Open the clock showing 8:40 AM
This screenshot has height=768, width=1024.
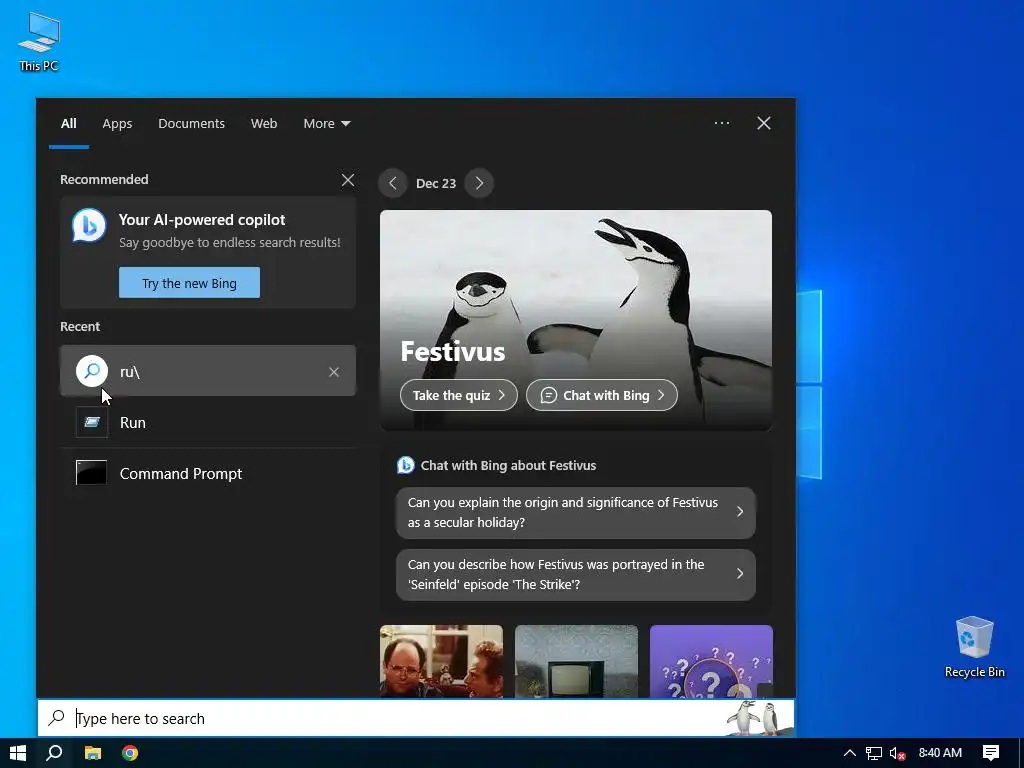click(x=940, y=753)
